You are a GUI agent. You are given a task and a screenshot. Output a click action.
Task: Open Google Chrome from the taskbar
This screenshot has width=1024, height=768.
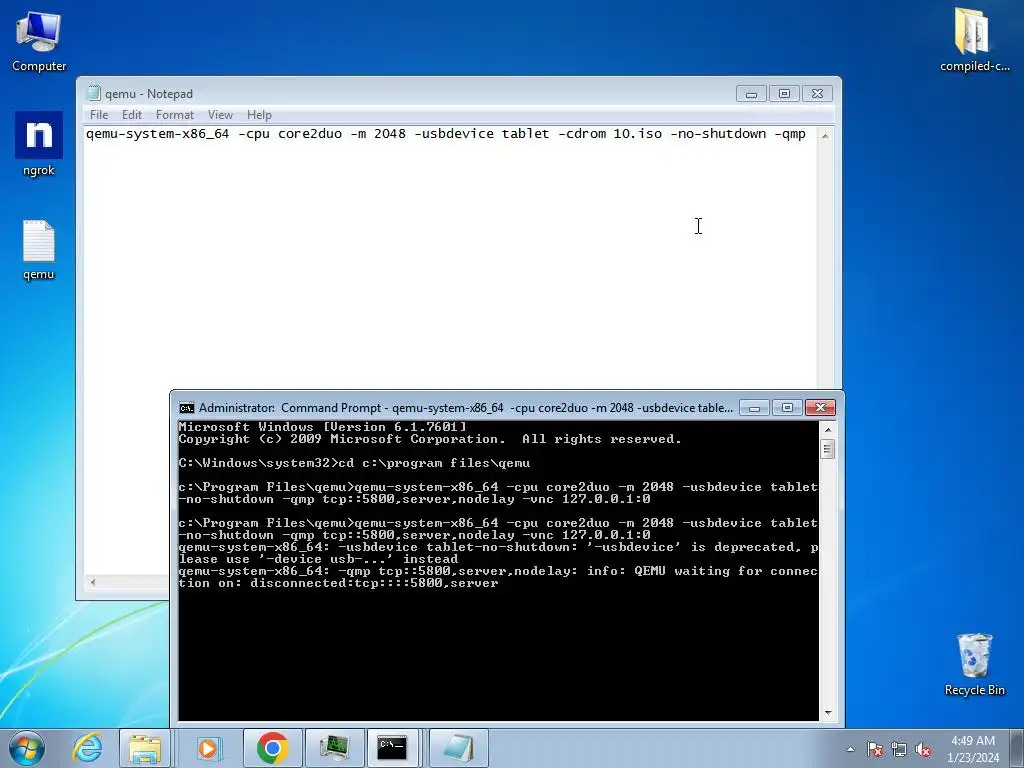pos(272,748)
